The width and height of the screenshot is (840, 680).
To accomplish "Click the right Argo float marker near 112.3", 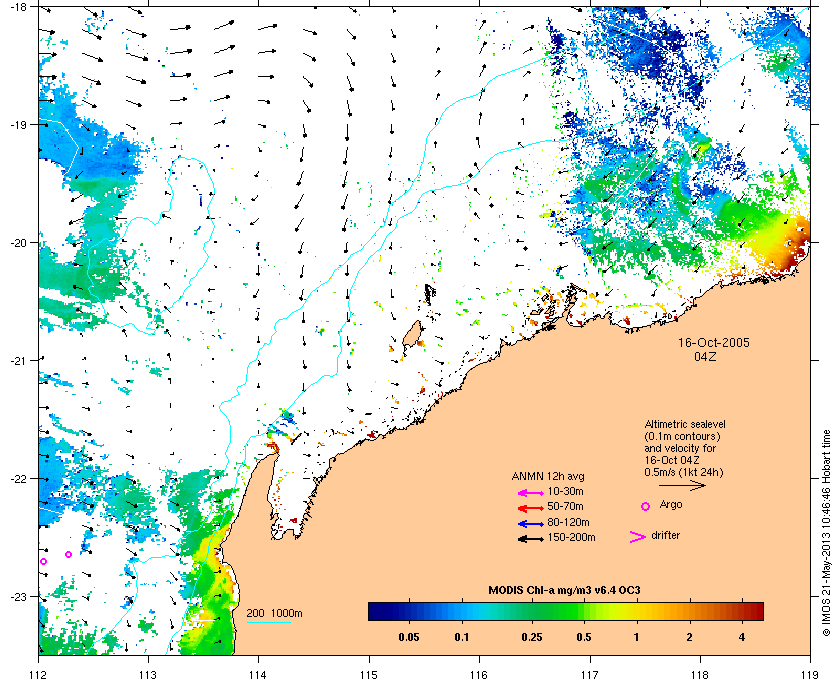I will (x=69, y=554).
